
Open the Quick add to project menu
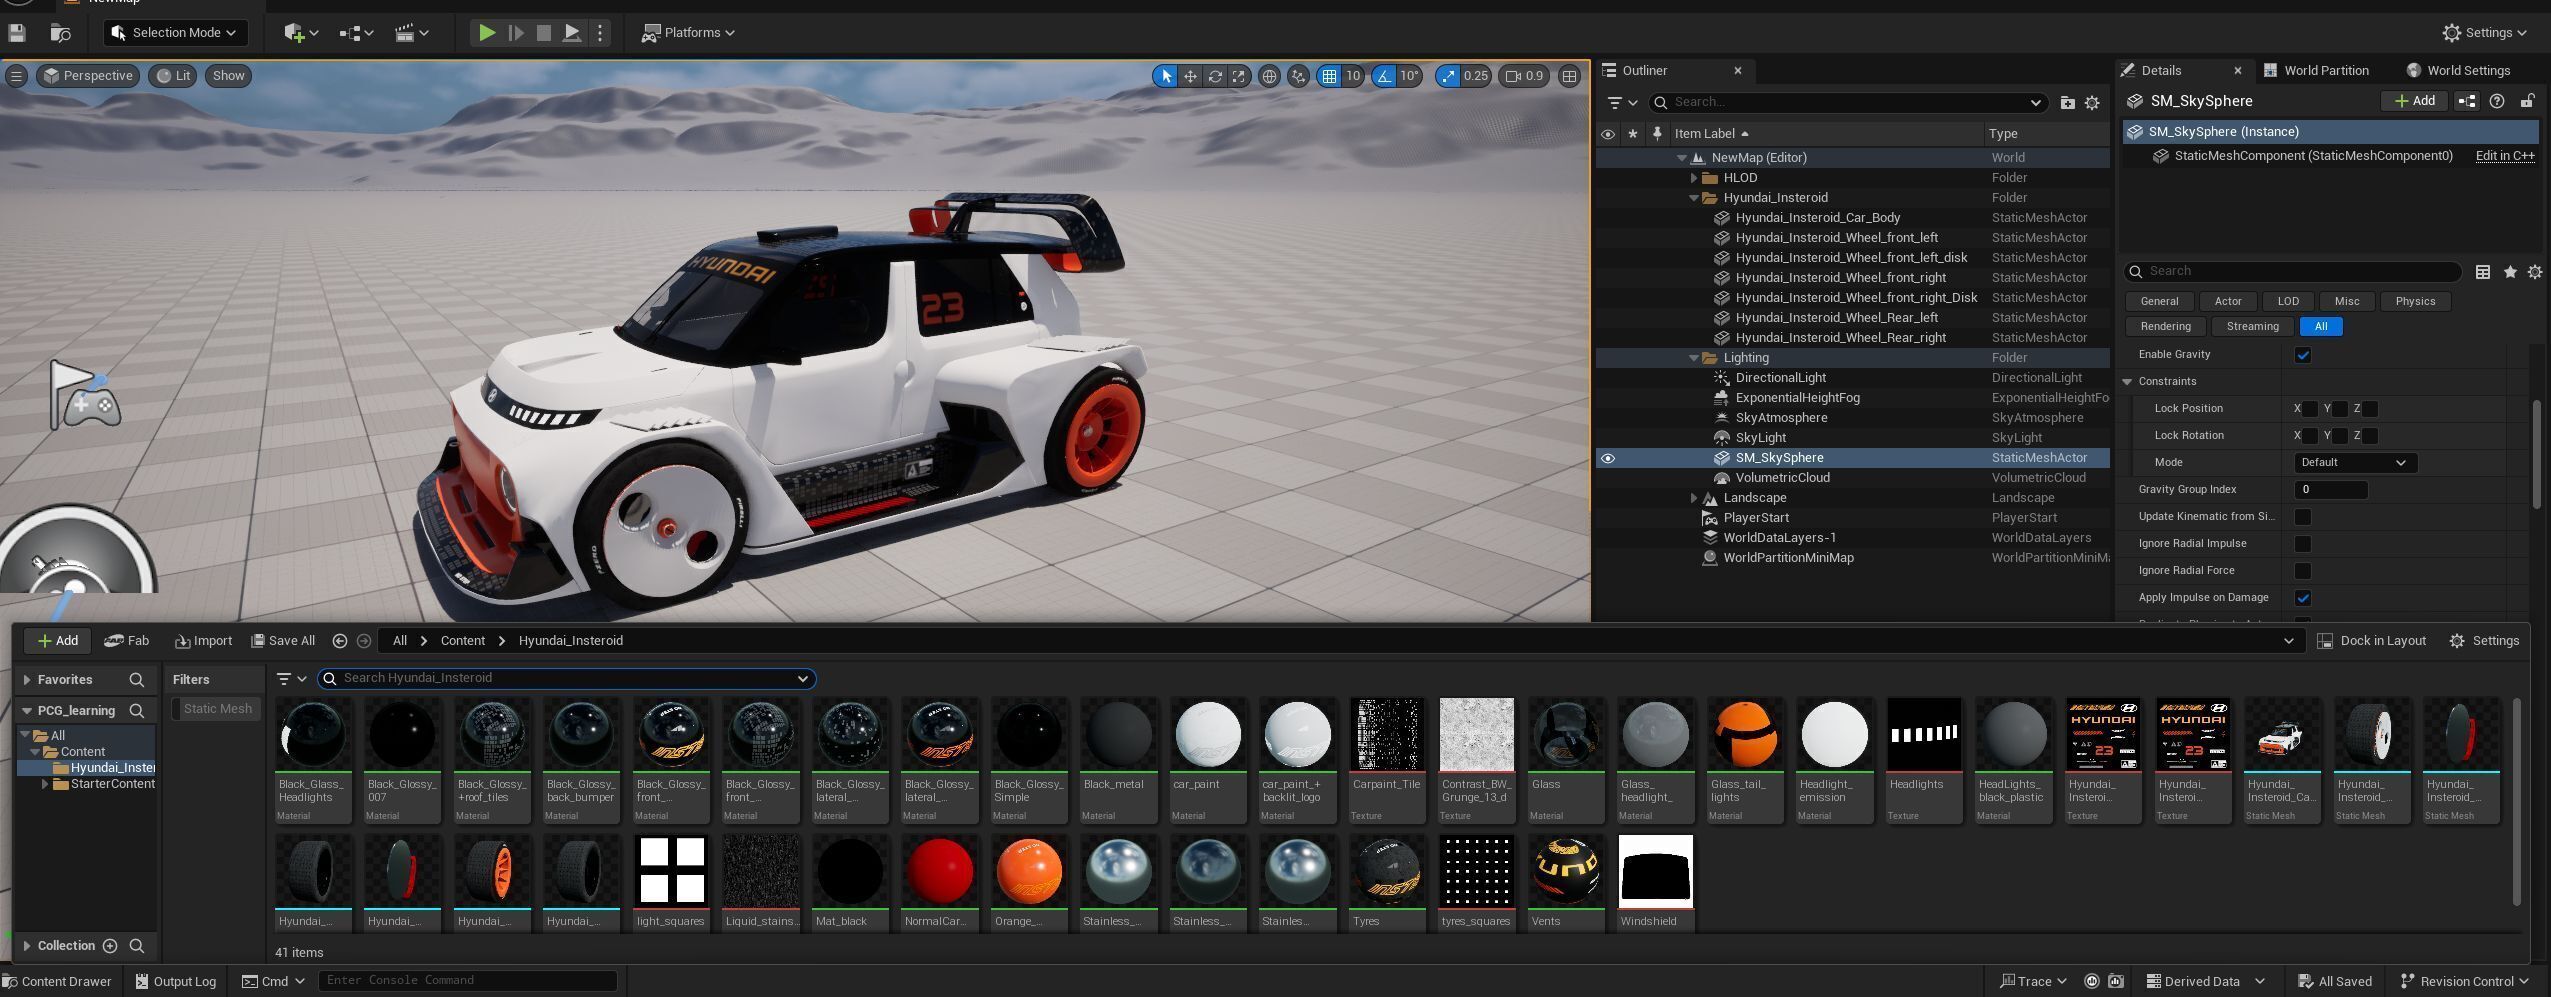point(301,33)
